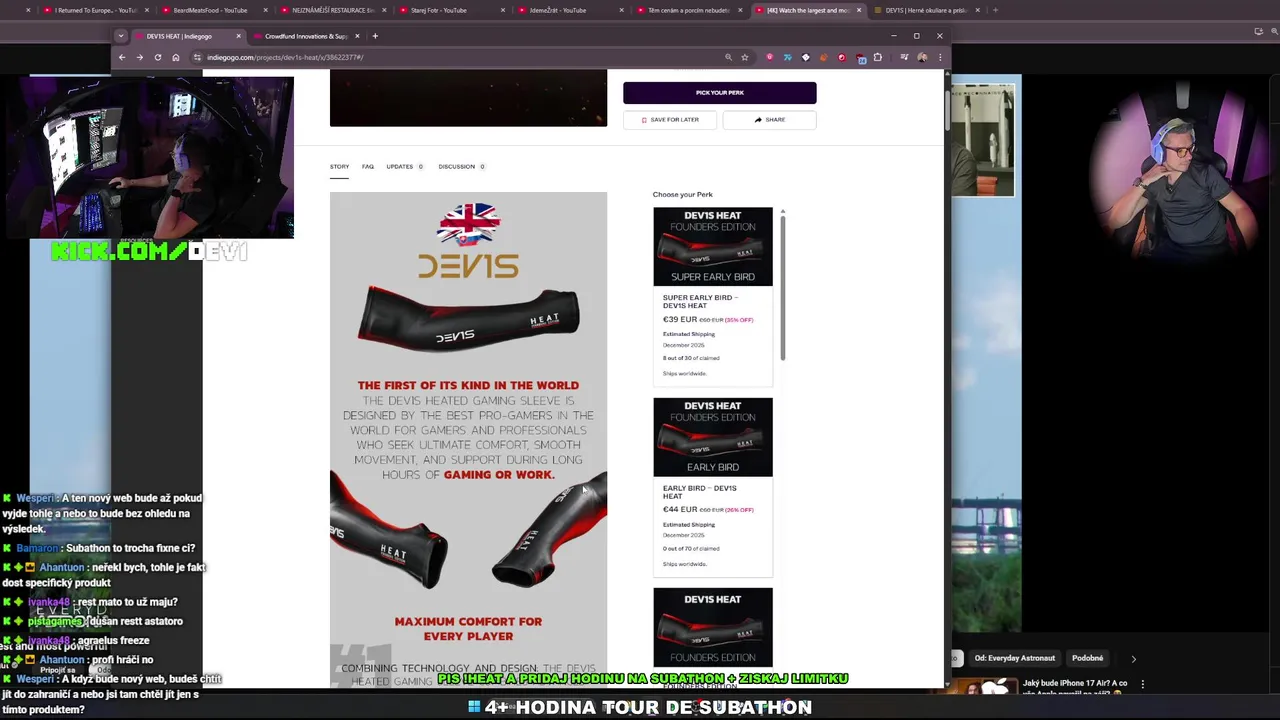This screenshot has height=720, width=1280.
Task: Close the 4K Watch the largest tab
Action: [858, 10]
